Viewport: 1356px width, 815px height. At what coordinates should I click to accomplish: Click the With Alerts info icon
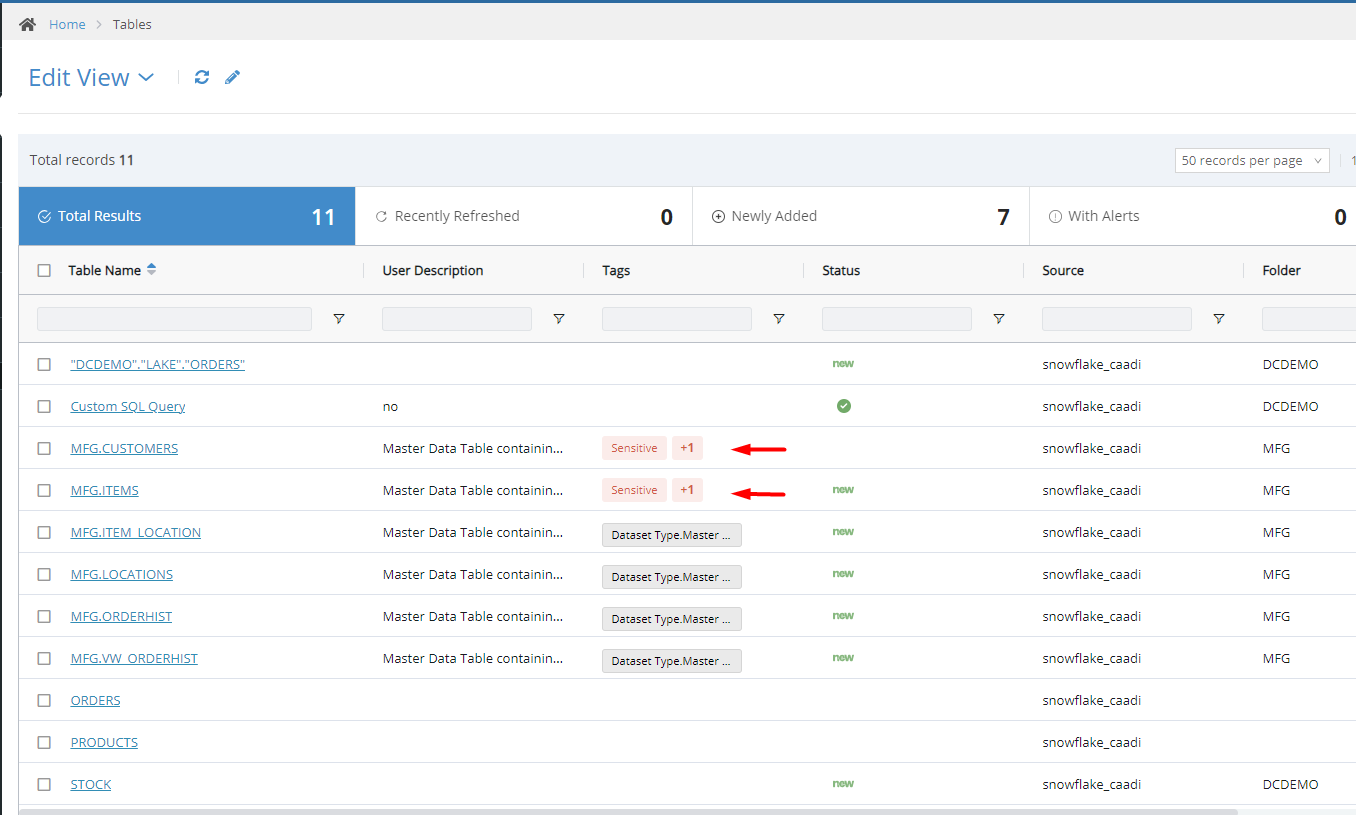[1055, 216]
